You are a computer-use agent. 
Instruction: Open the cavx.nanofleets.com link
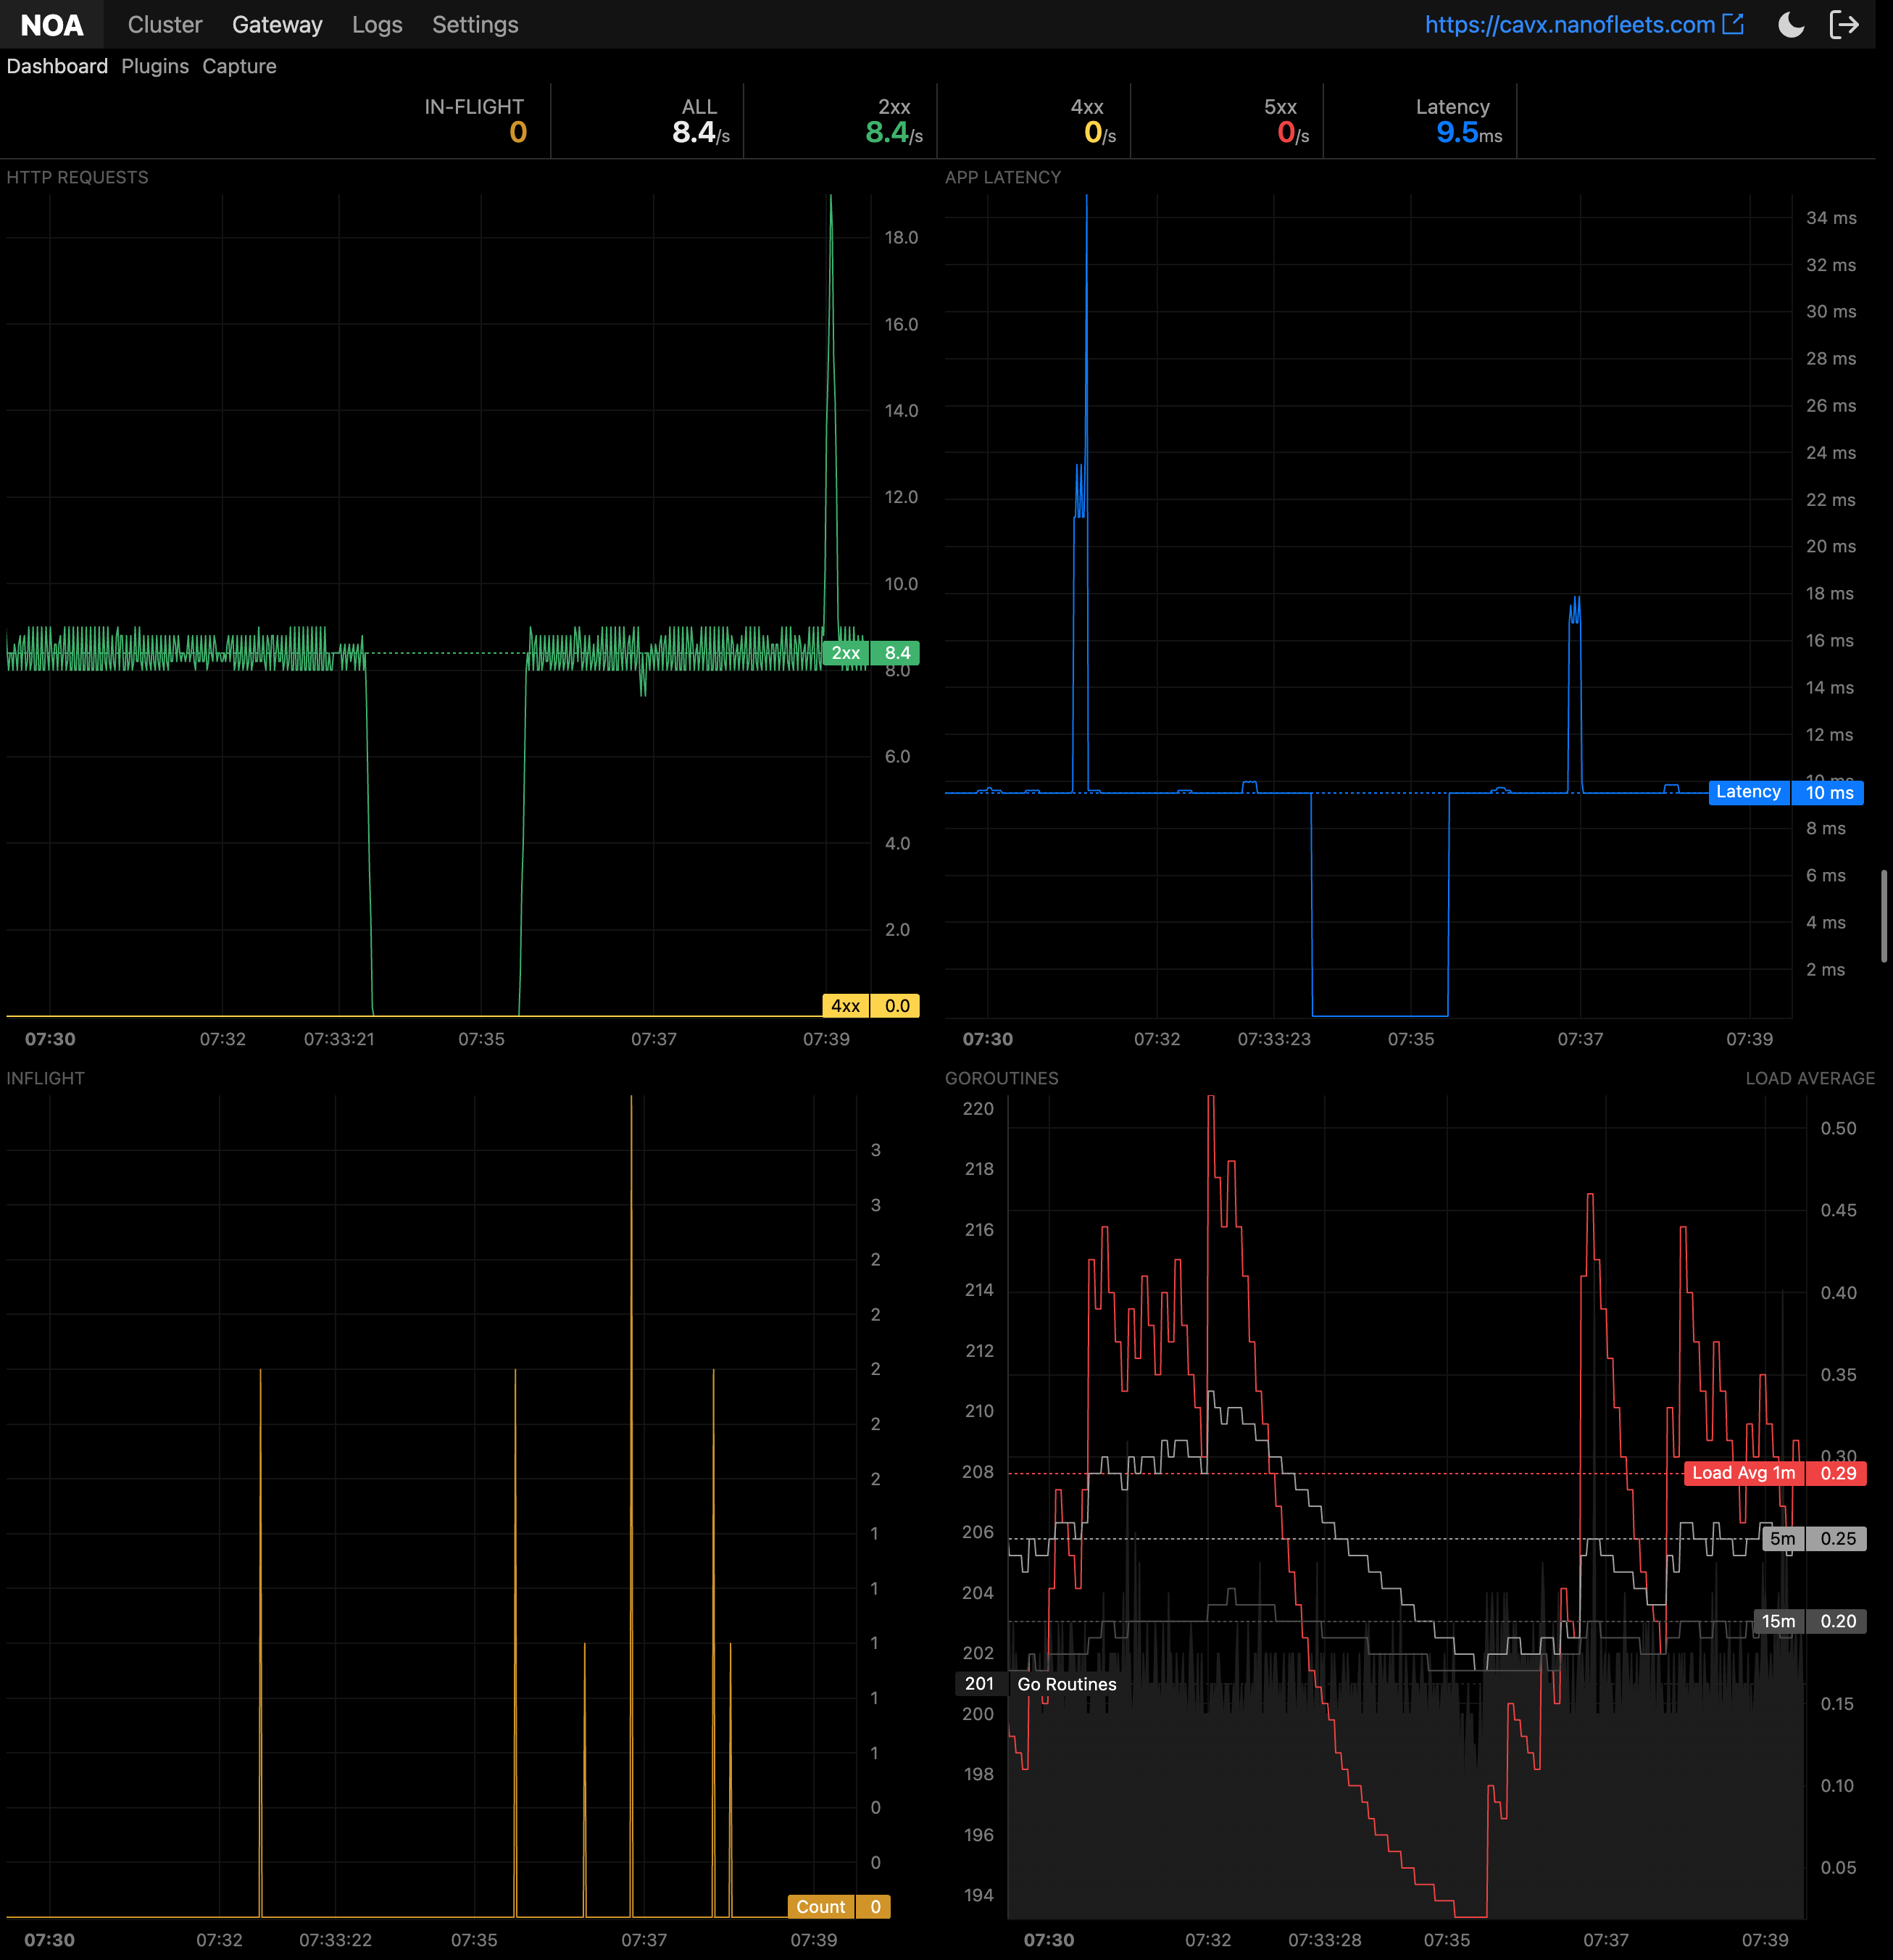click(x=1568, y=24)
